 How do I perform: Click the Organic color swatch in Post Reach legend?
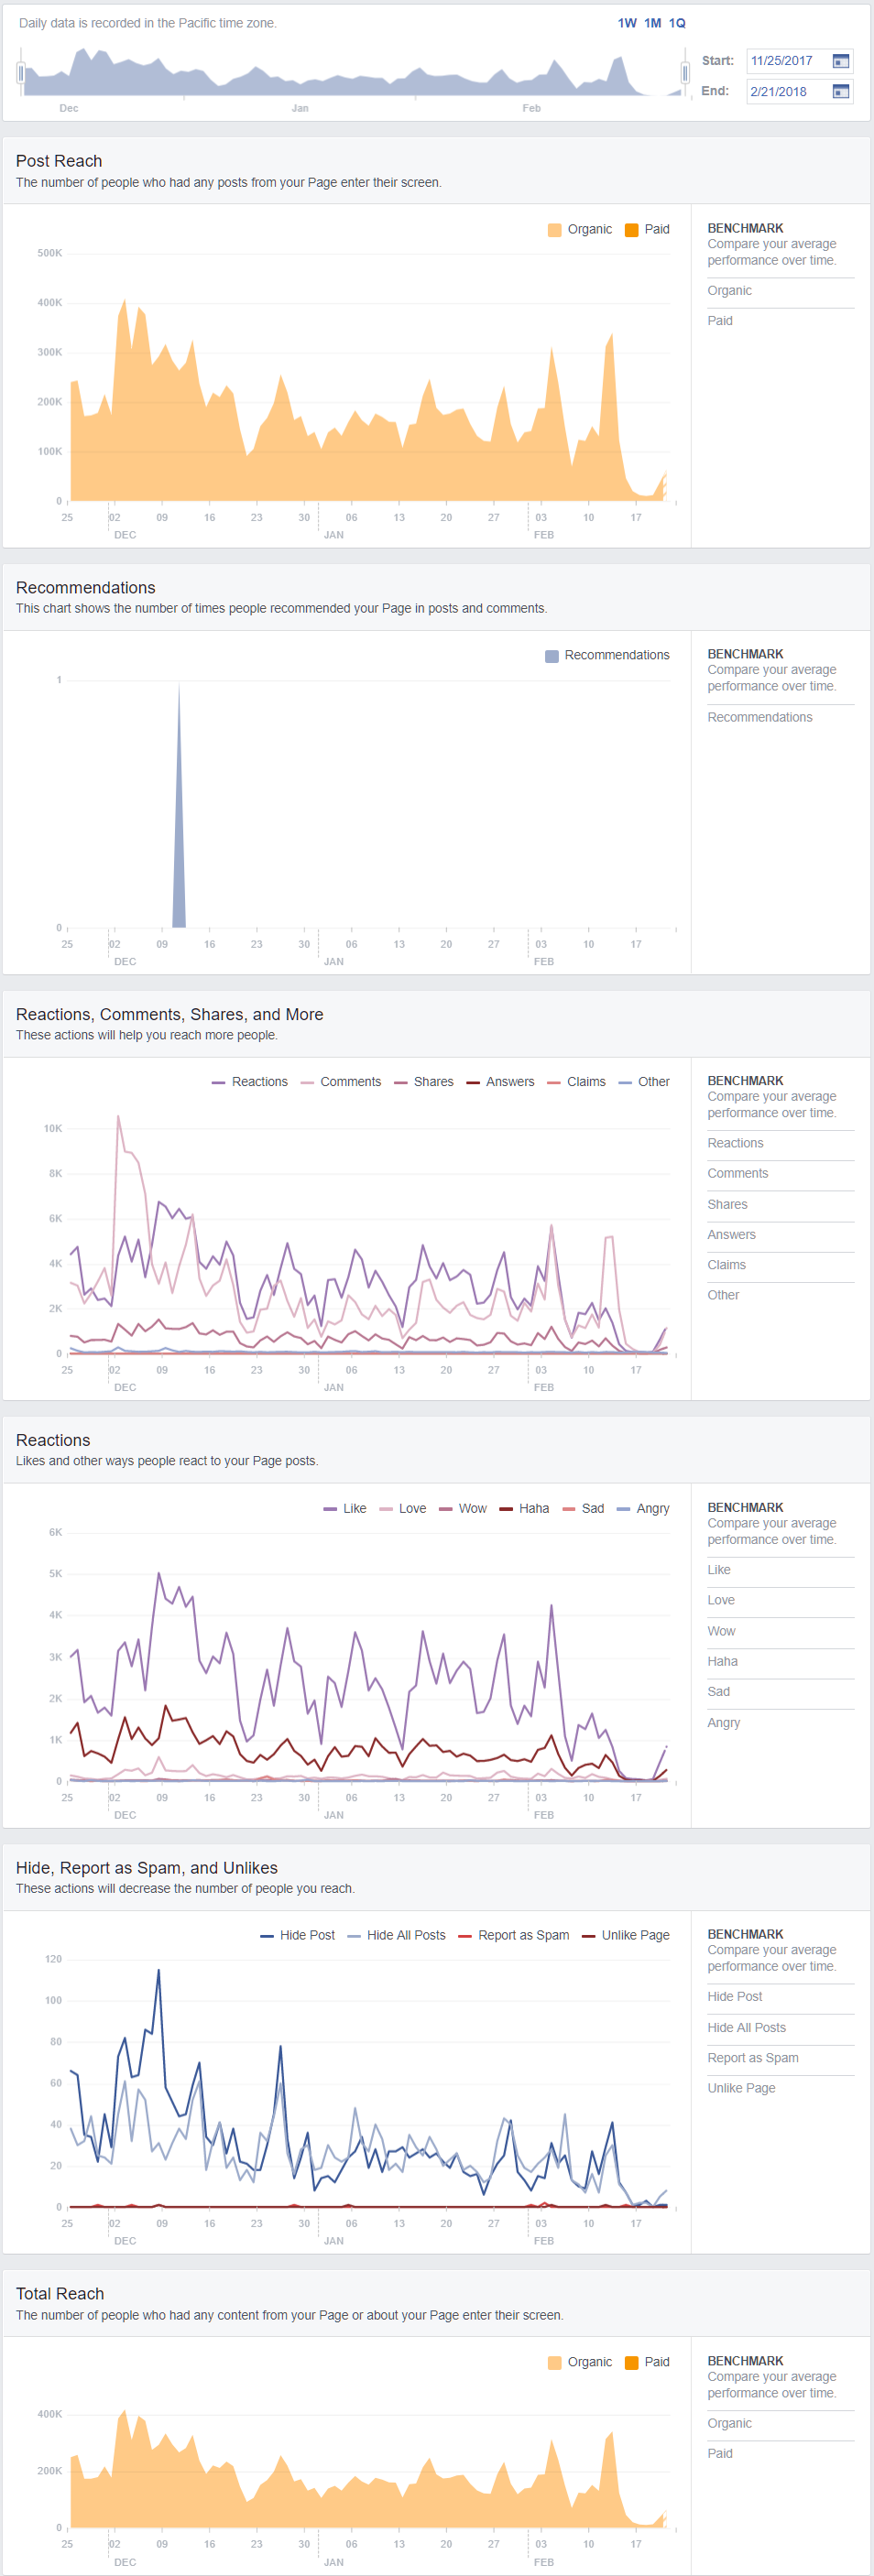pos(555,230)
